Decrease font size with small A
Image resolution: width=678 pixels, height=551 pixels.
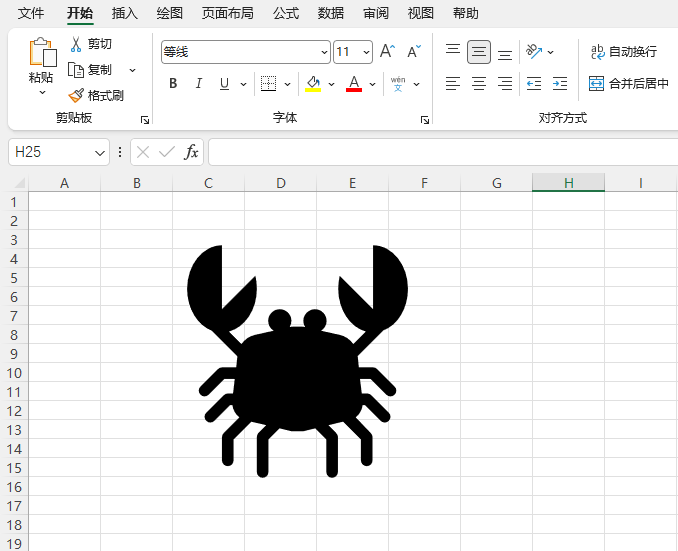coord(414,51)
